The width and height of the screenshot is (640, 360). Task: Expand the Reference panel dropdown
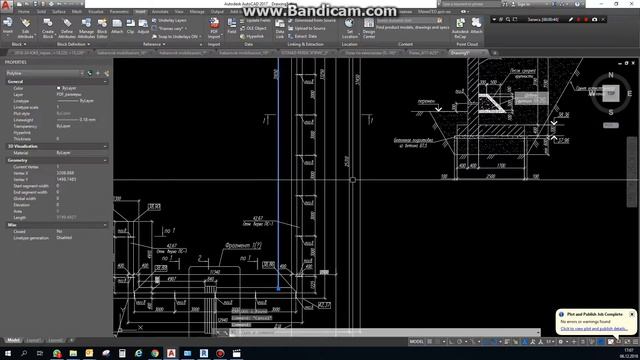pos(154,44)
